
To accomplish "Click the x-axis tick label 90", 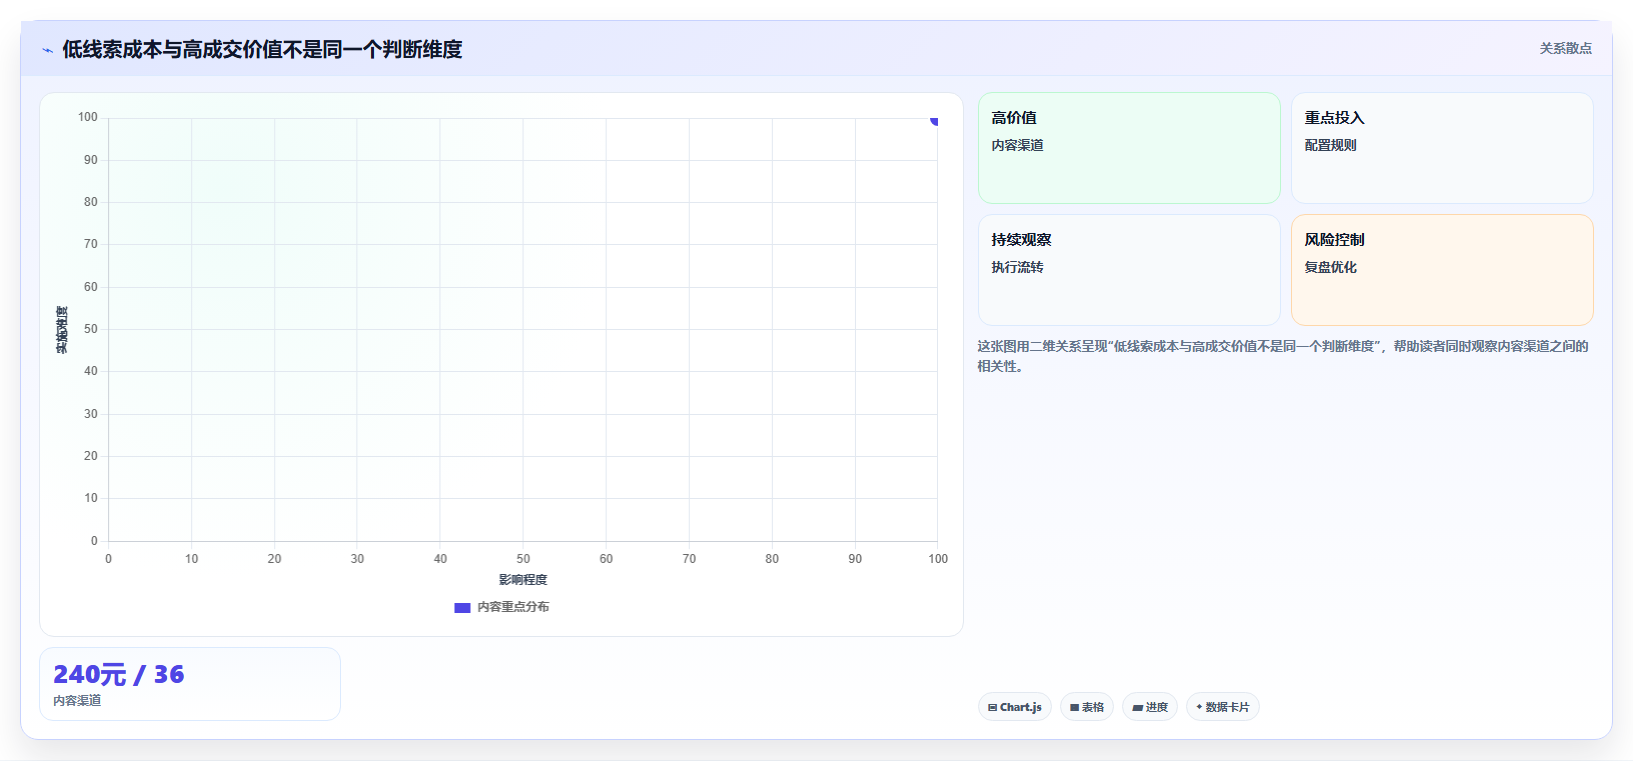I will [855, 559].
